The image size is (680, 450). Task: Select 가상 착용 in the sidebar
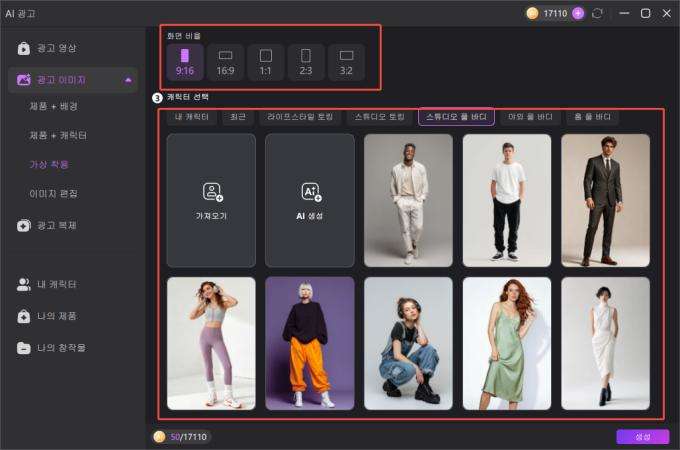pos(49,164)
